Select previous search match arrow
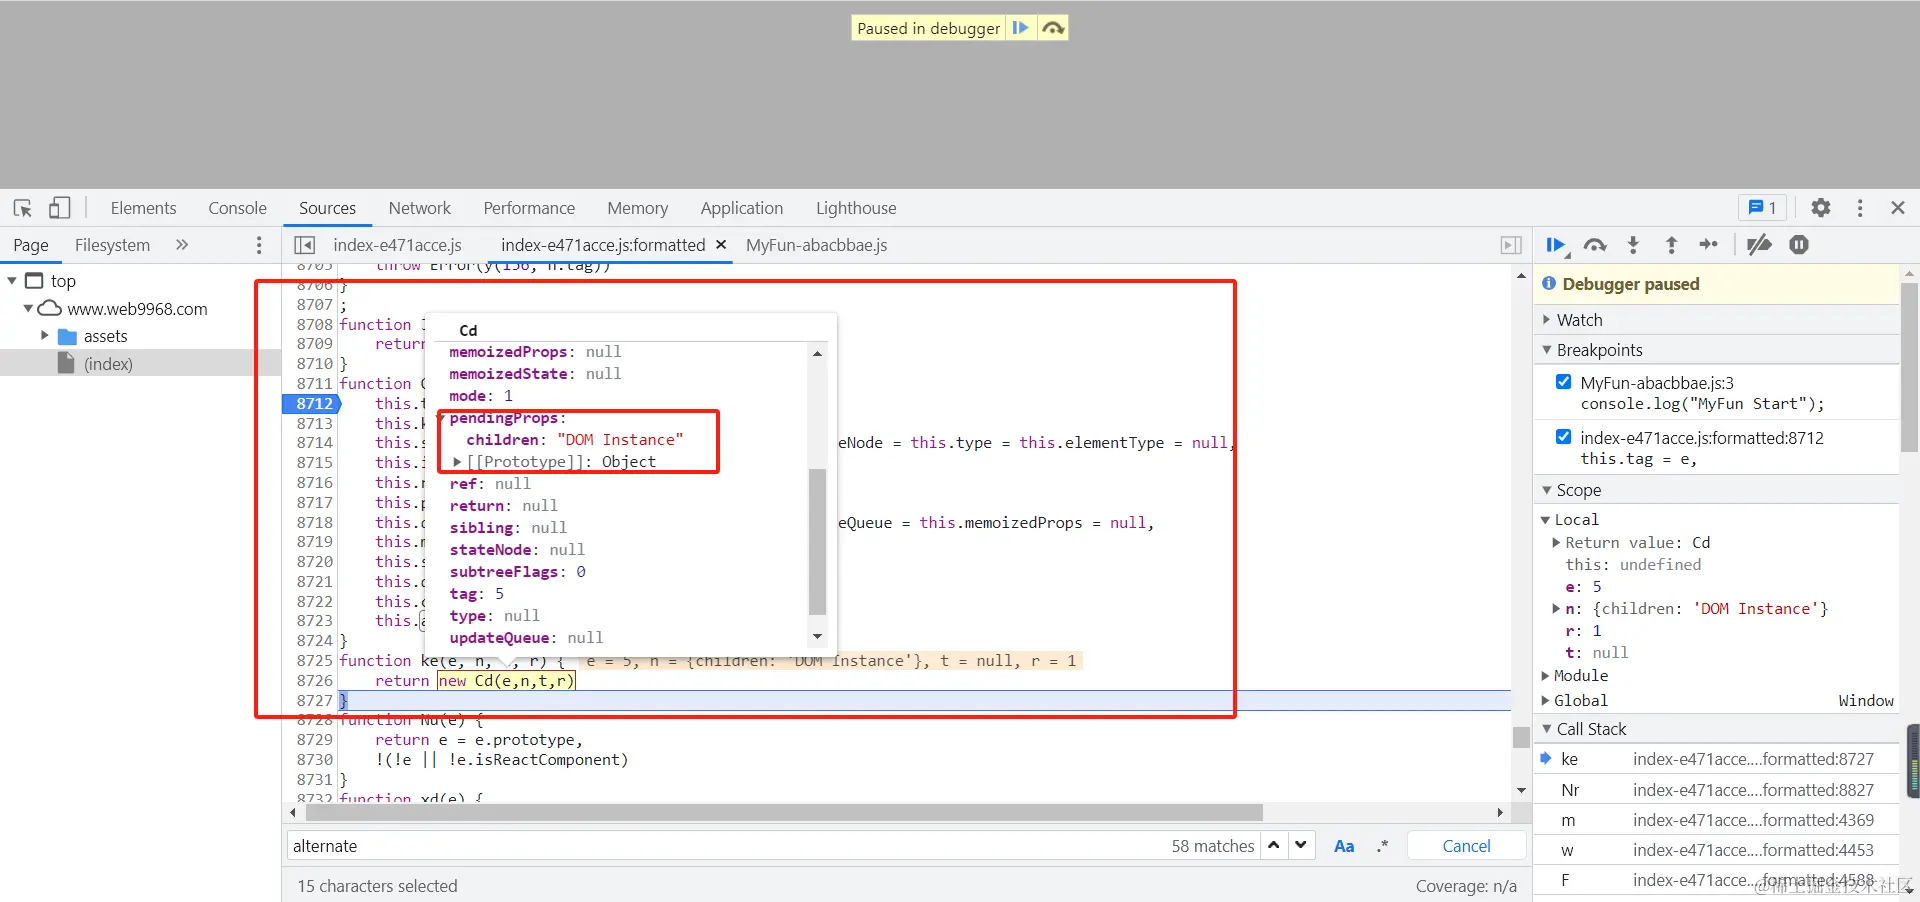Image resolution: width=1920 pixels, height=902 pixels. [1274, 845]
